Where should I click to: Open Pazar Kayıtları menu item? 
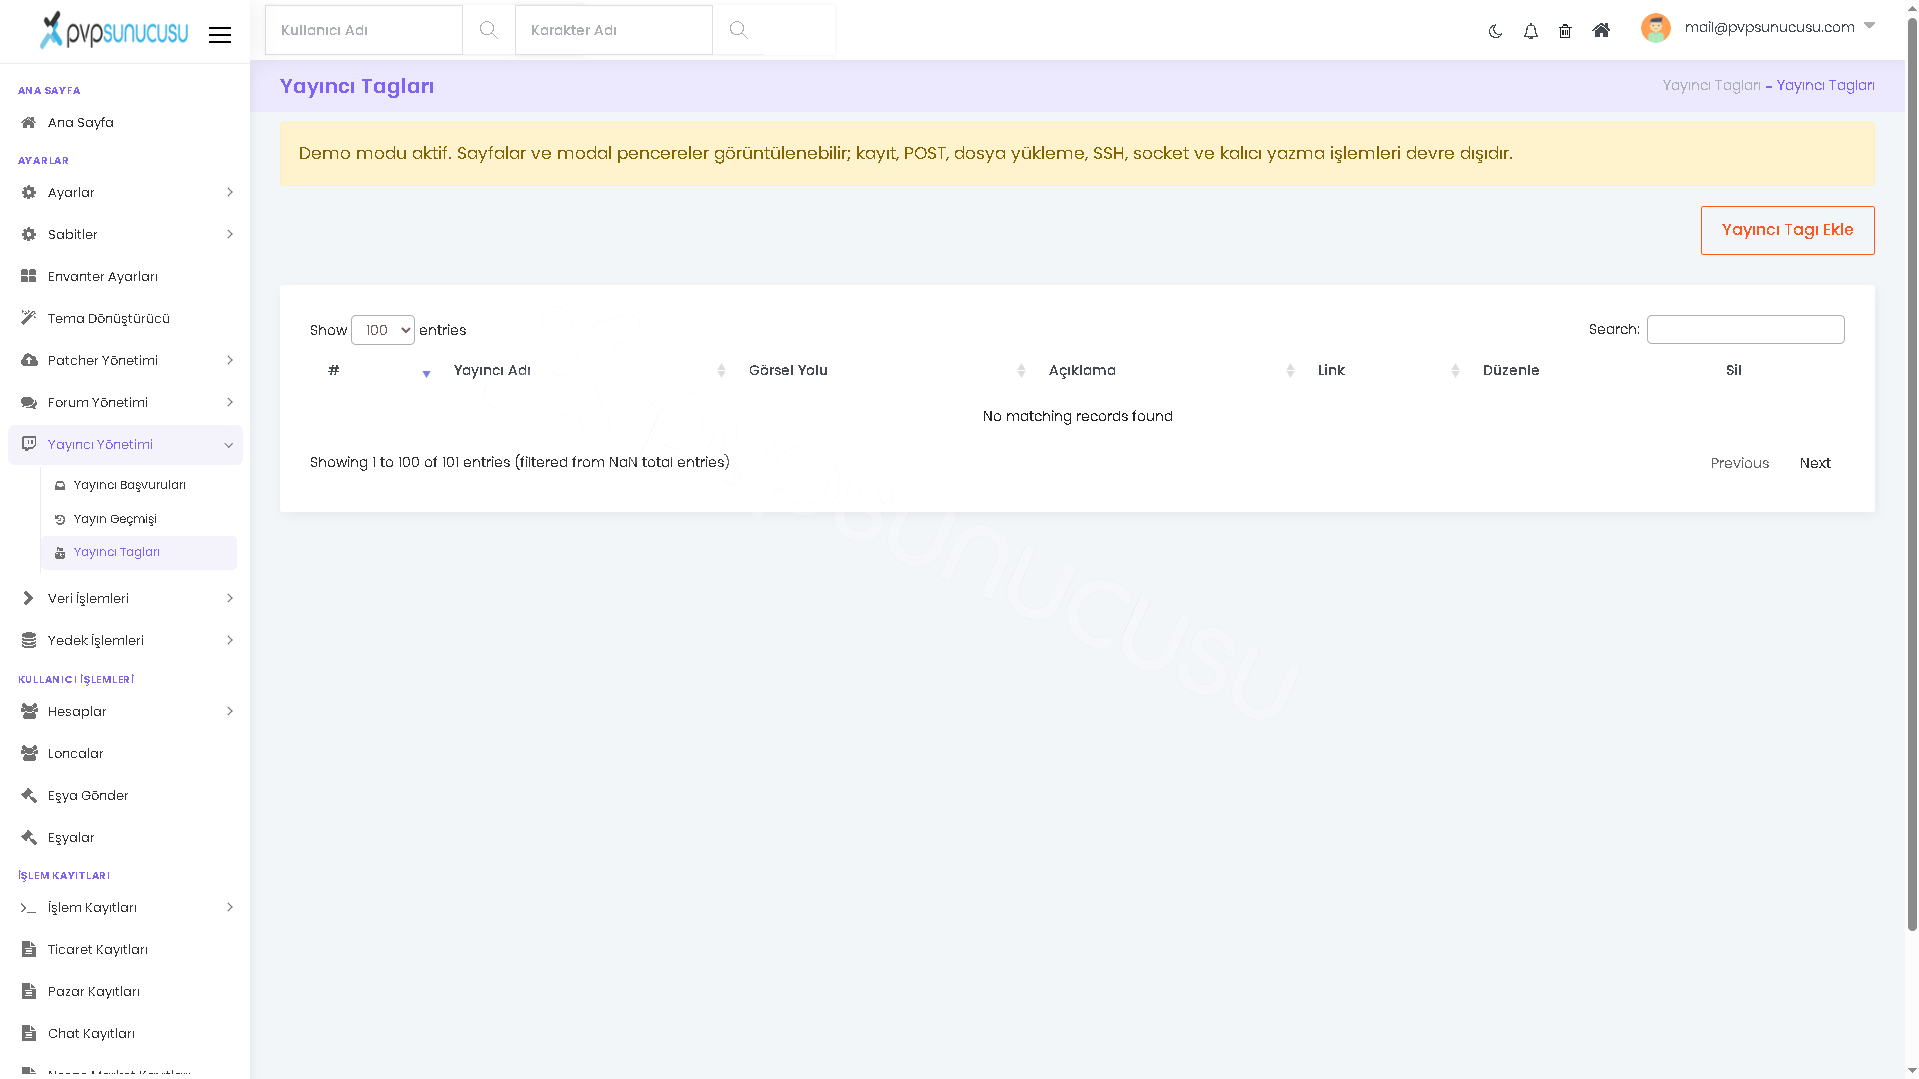(125, 992)
